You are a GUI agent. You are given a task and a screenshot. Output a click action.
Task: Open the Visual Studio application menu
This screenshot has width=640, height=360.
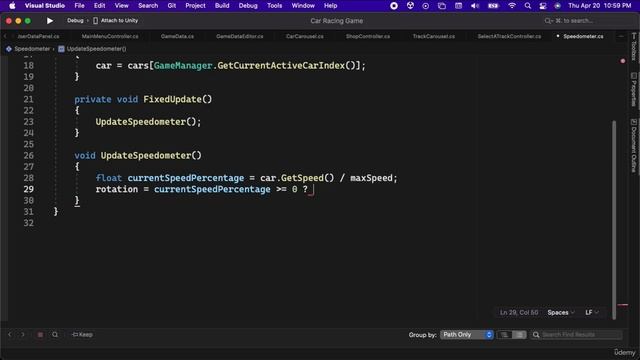[x=44, y=6]
